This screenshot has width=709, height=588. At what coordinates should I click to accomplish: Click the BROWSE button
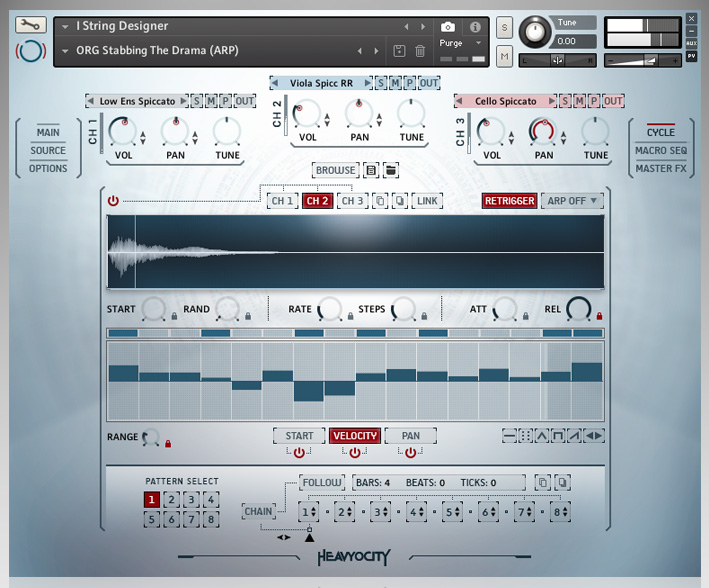(x=335, y=171)
